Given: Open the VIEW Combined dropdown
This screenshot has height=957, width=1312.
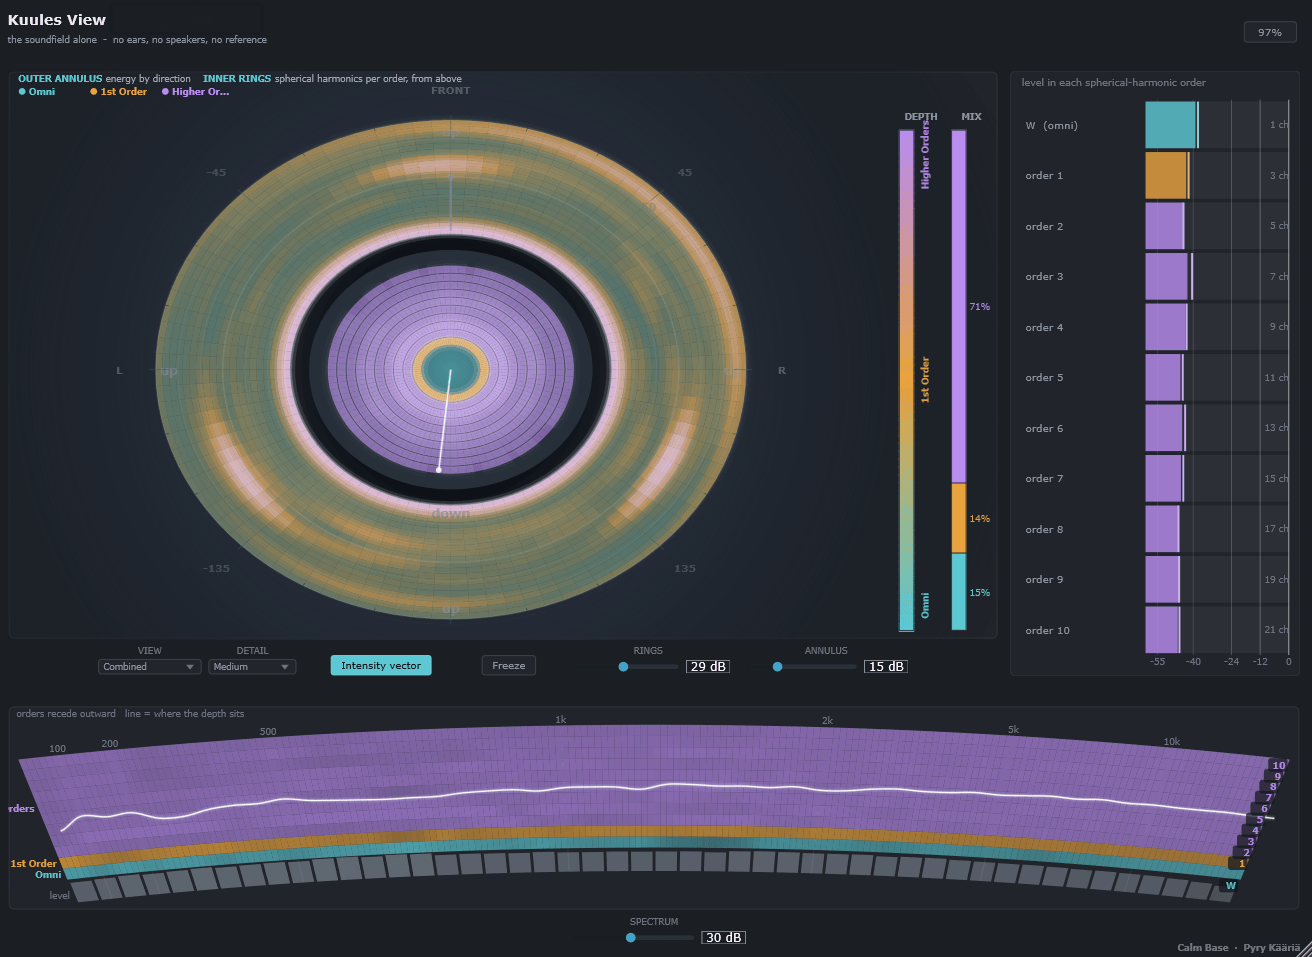Looking at the screenshot, I should coord(149,666).
